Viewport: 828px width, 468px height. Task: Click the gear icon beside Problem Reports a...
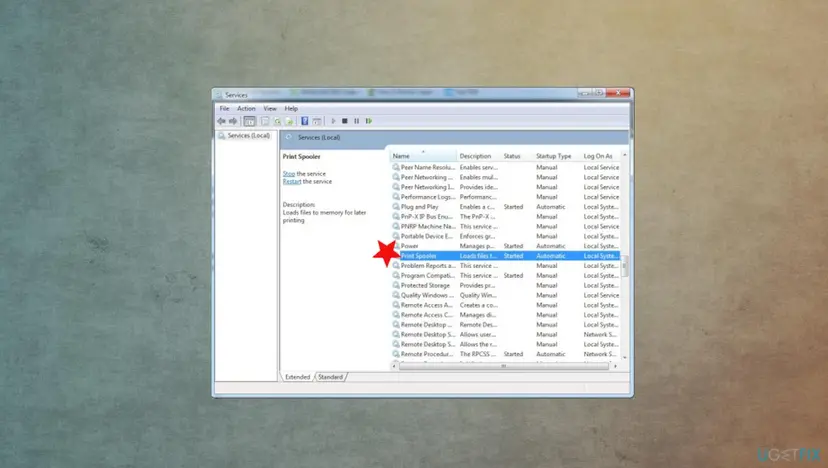pos(396,265)
